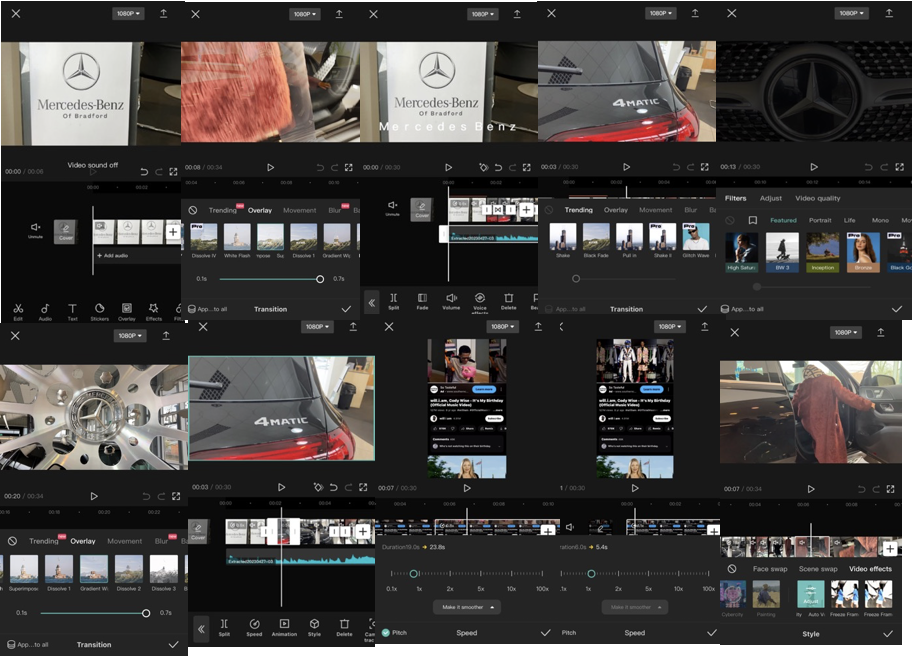Click speed slider knob in 23.8s panel
Image resolution: width=912 pixels, height=656 pixels.
coord(414,573)
